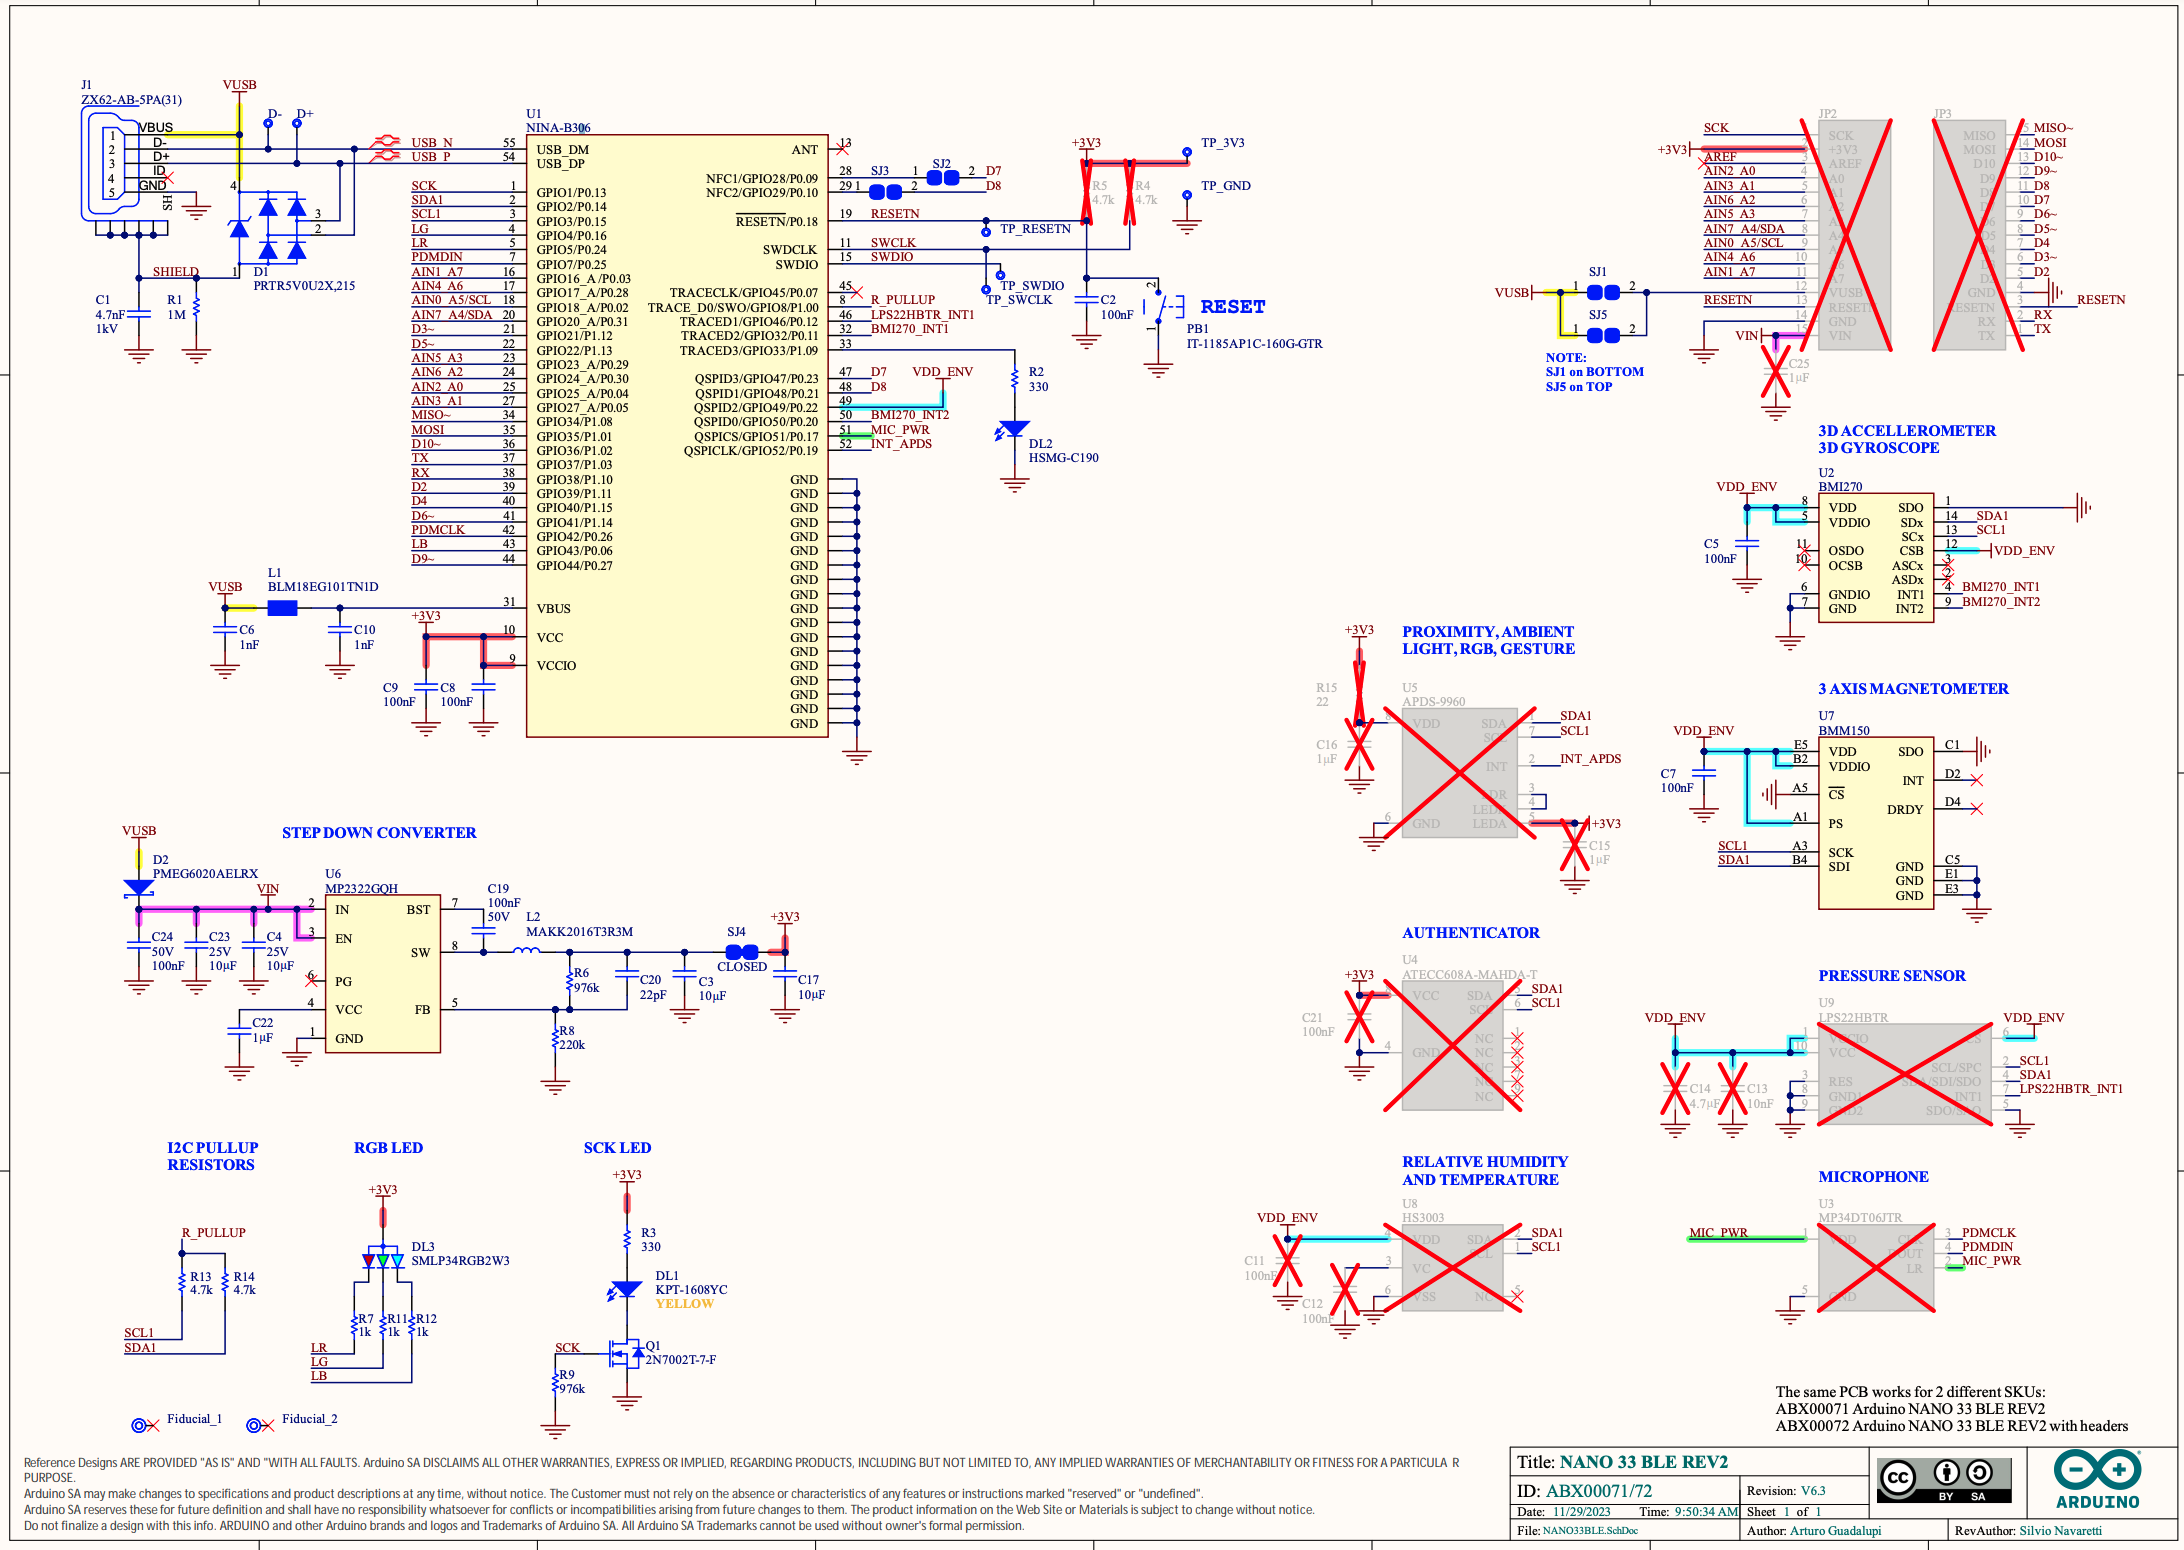Click the title NANO 33 BLE REV2
This screenshot has height=1550, width=2184.
coord(1644,1462)
